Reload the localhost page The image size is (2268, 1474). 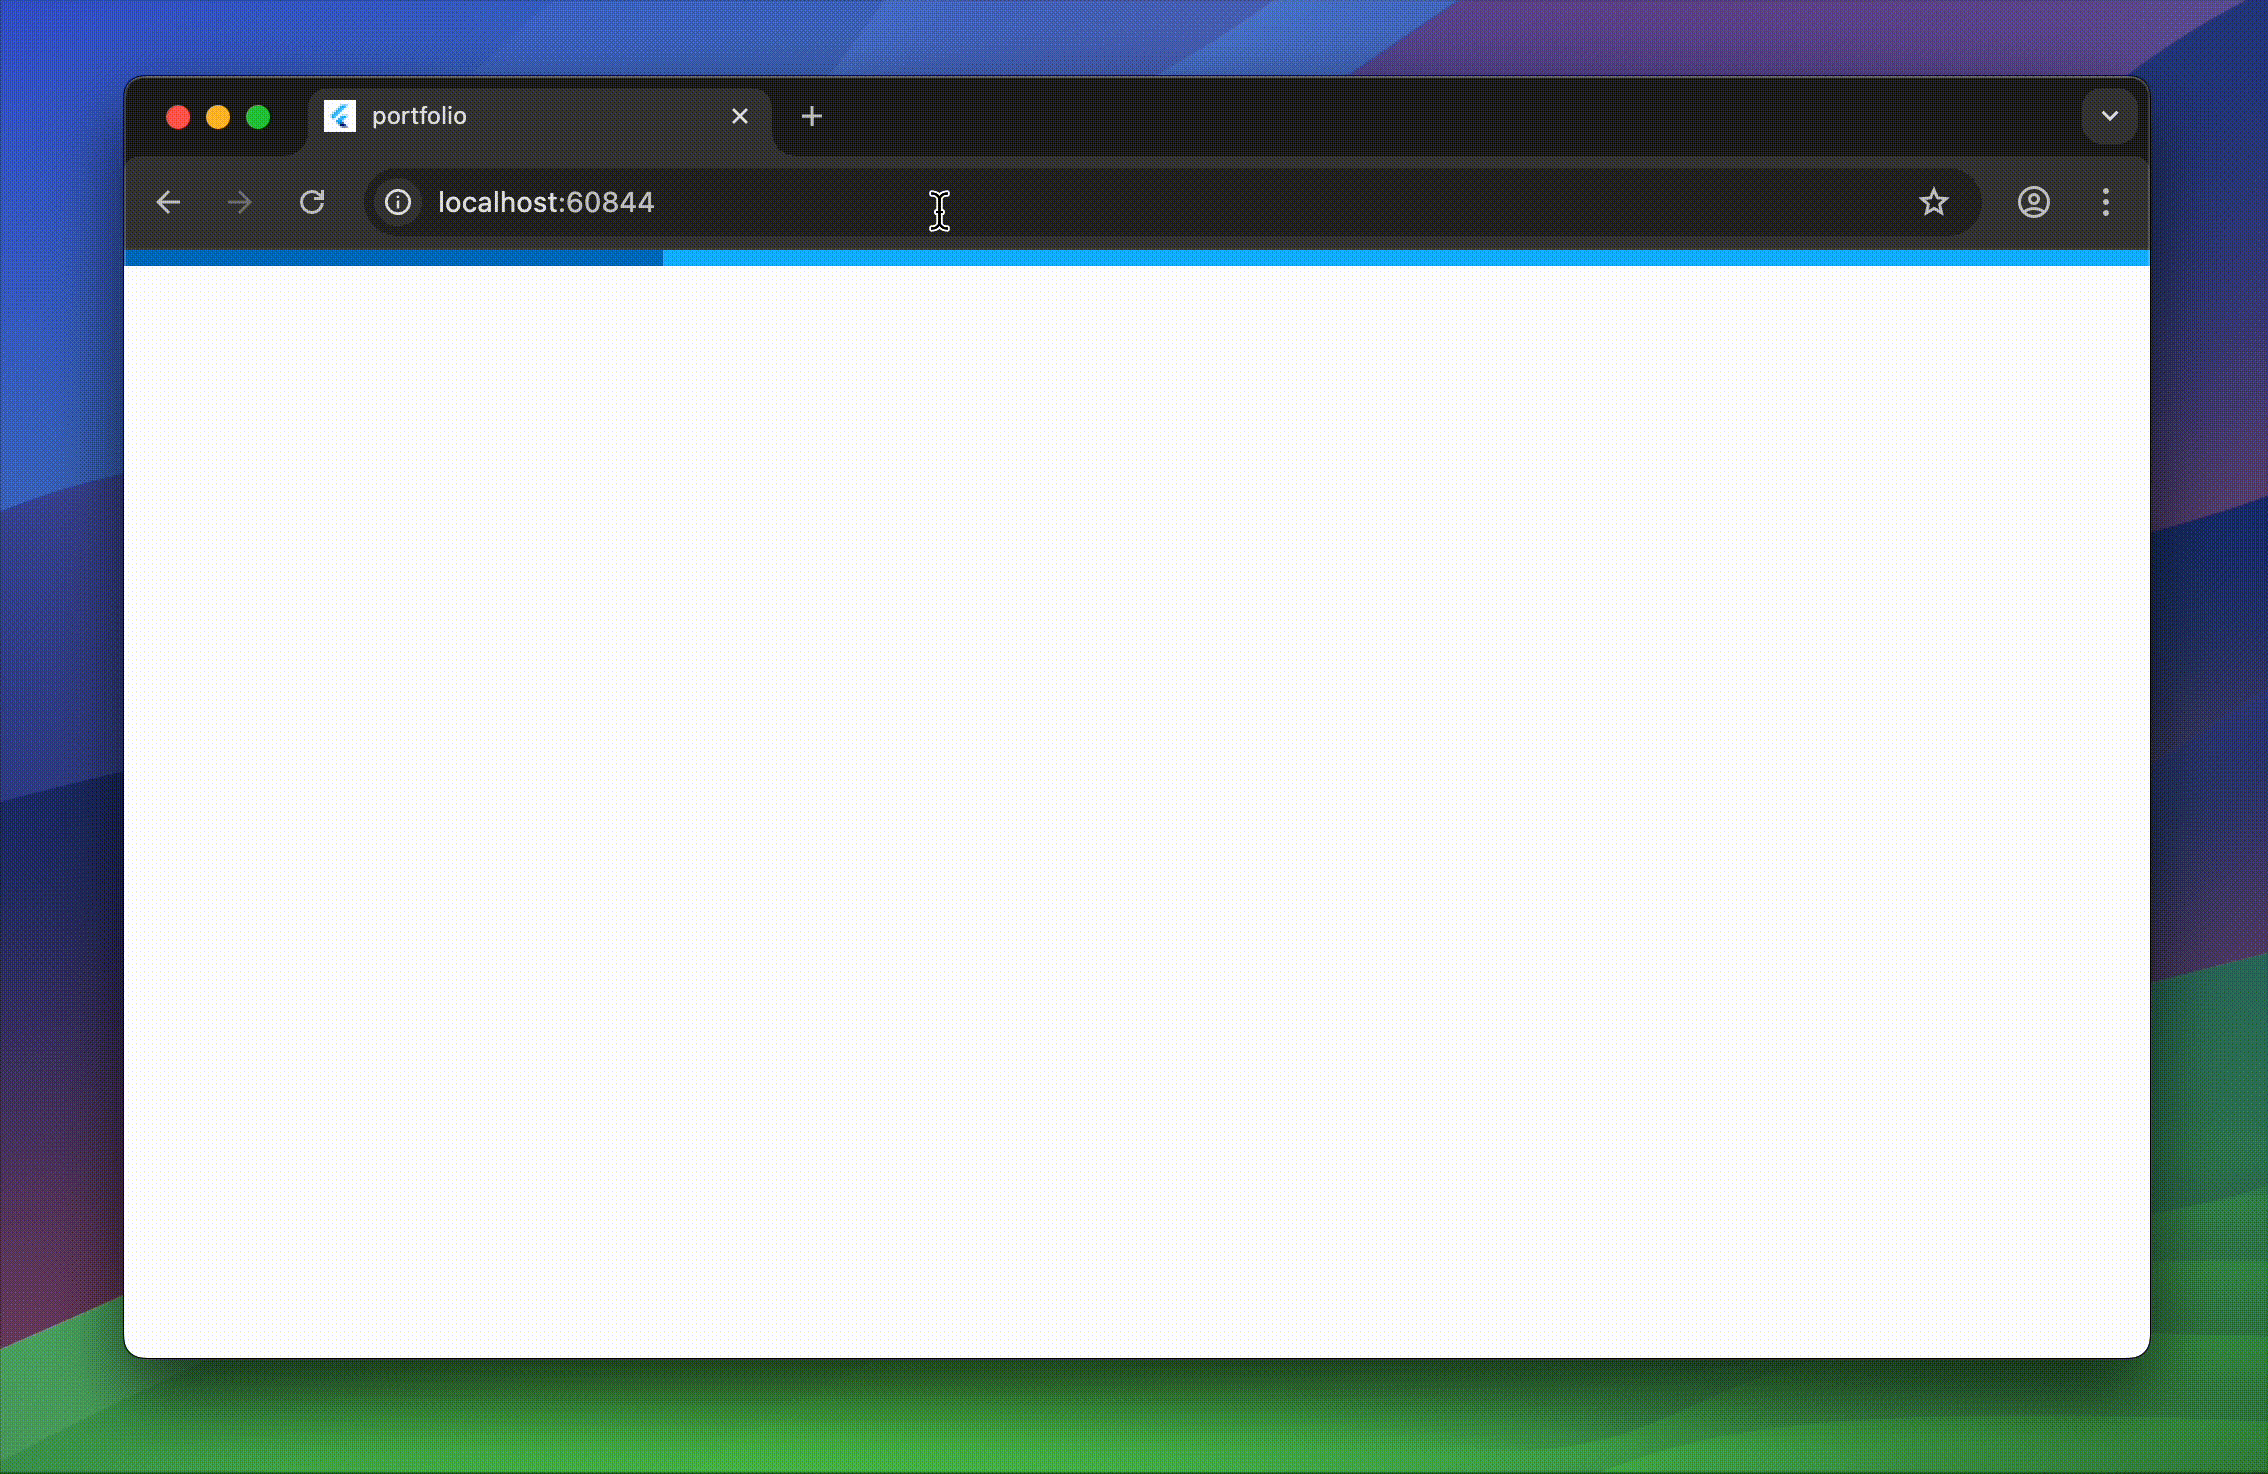click(x=312, y=203)
